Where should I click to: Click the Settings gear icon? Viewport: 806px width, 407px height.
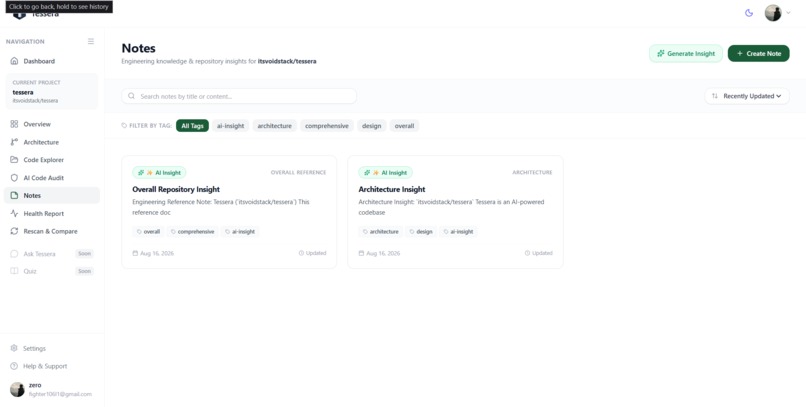14,348
